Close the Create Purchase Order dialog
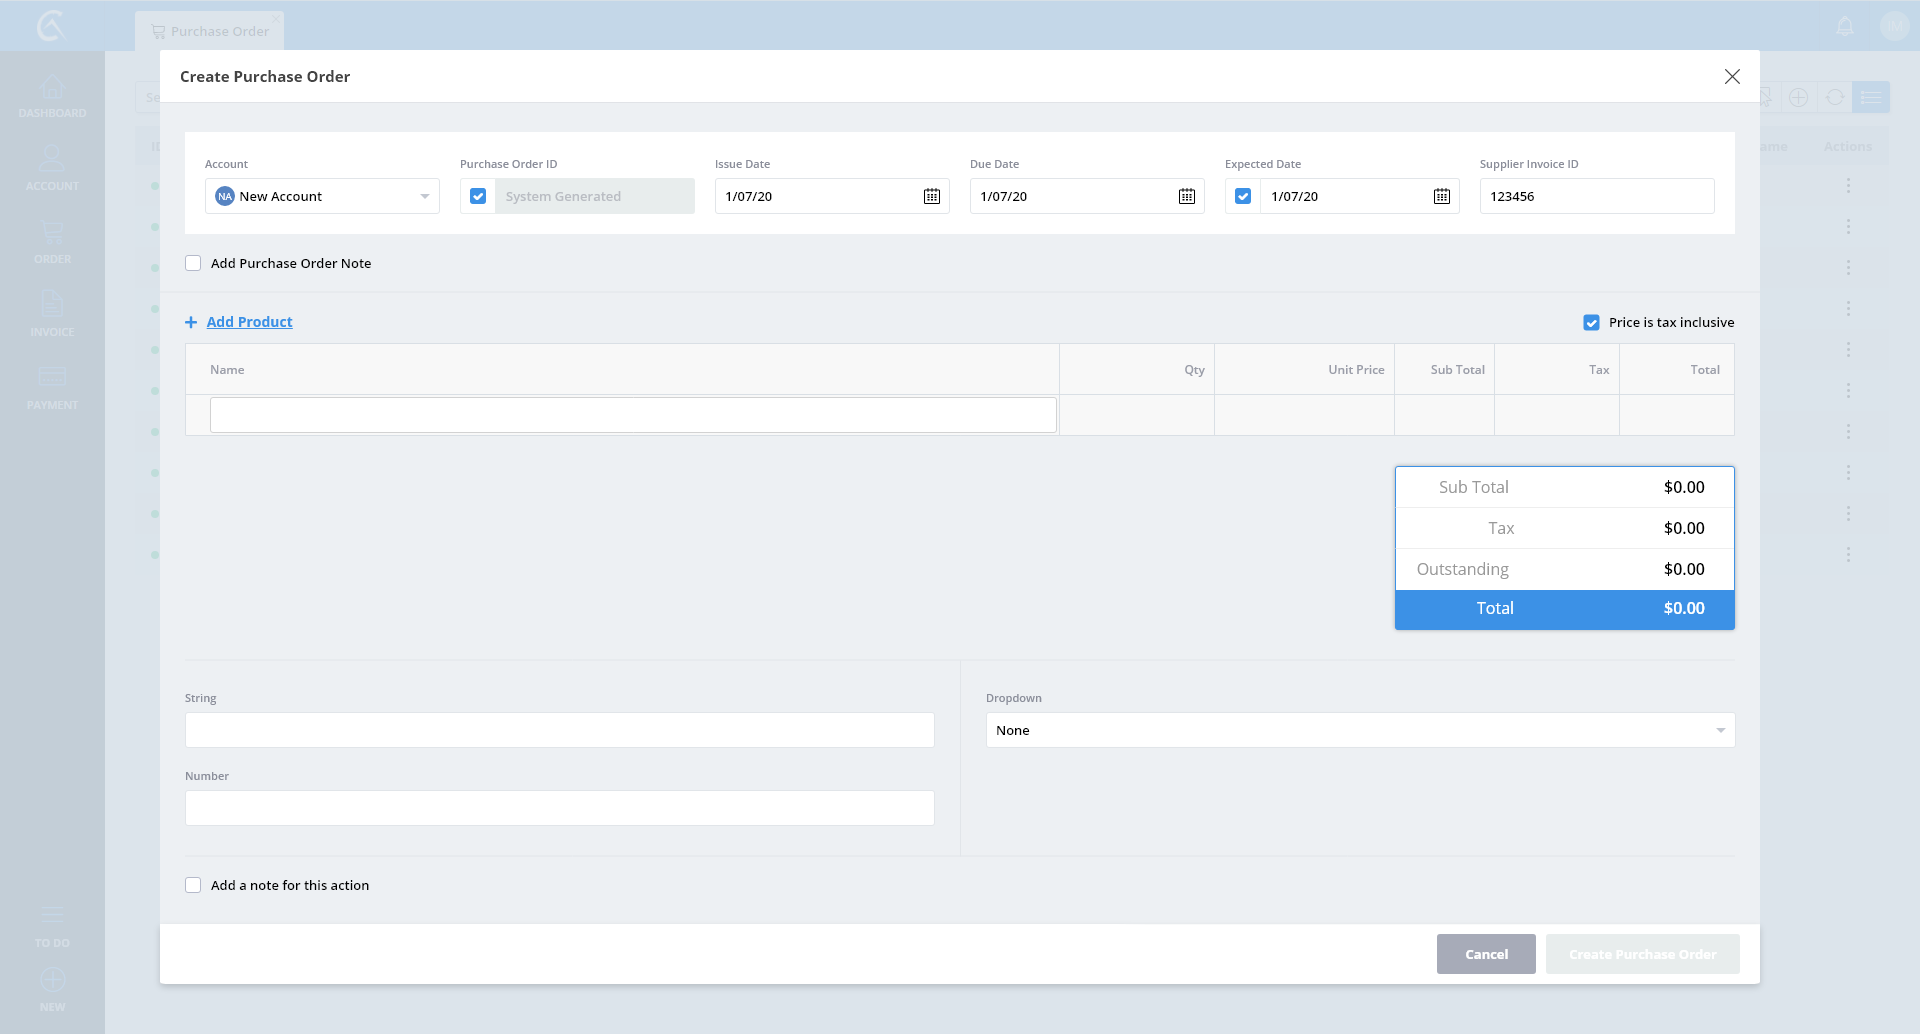The image size is (1920, 1034). coord(1732,77)
